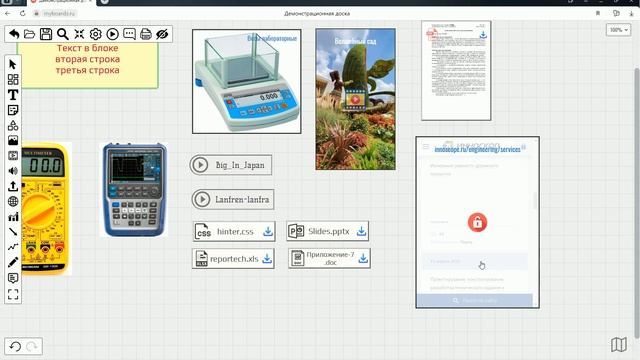
Task: Open board settings gear icon
Action: coord(96,34)
